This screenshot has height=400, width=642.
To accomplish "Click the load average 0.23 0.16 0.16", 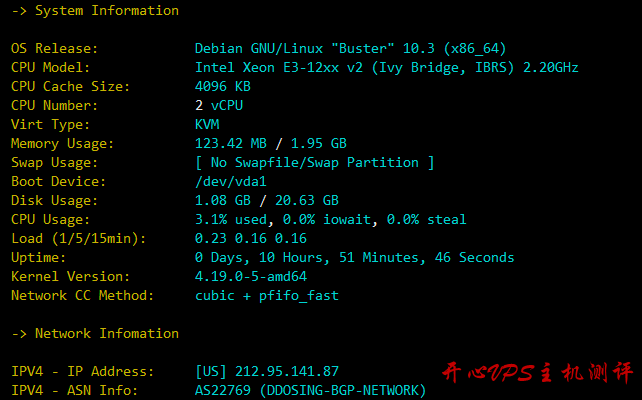I will click(251, 238).
